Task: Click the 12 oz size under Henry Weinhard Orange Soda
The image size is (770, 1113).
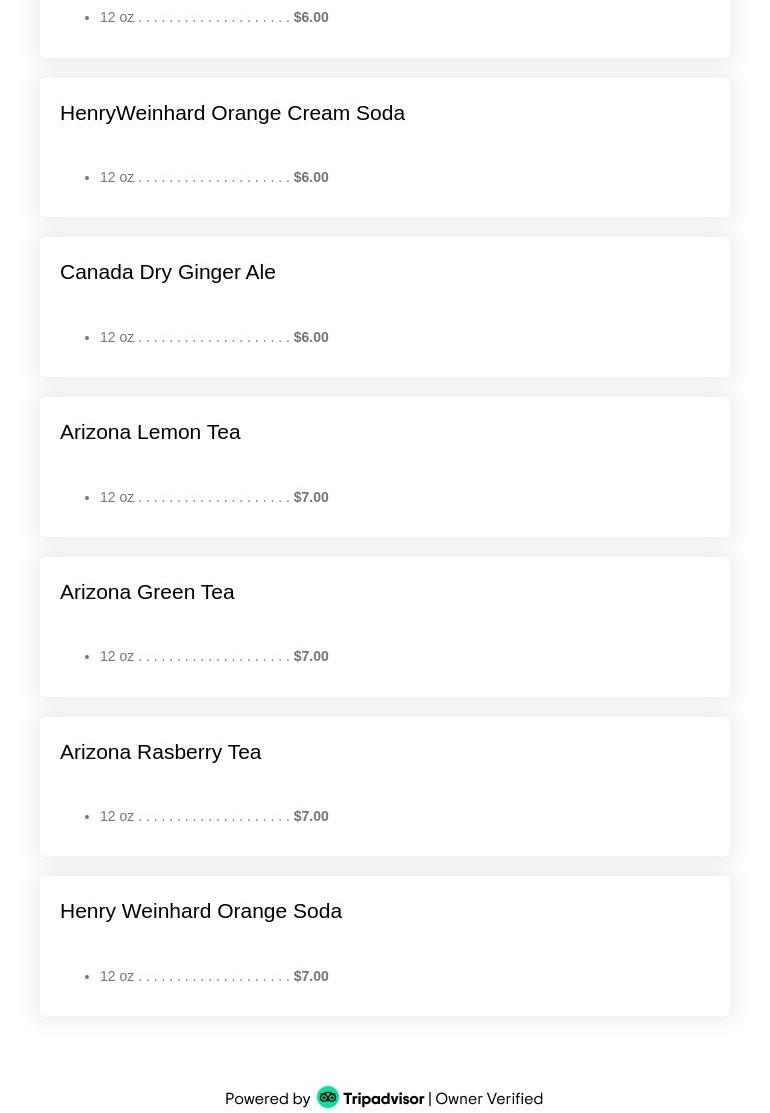Action: click(117, 976)
